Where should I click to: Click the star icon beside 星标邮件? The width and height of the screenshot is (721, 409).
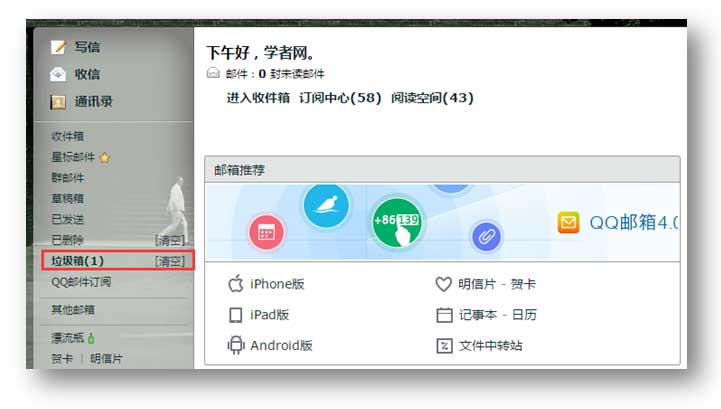pos(105,158)
